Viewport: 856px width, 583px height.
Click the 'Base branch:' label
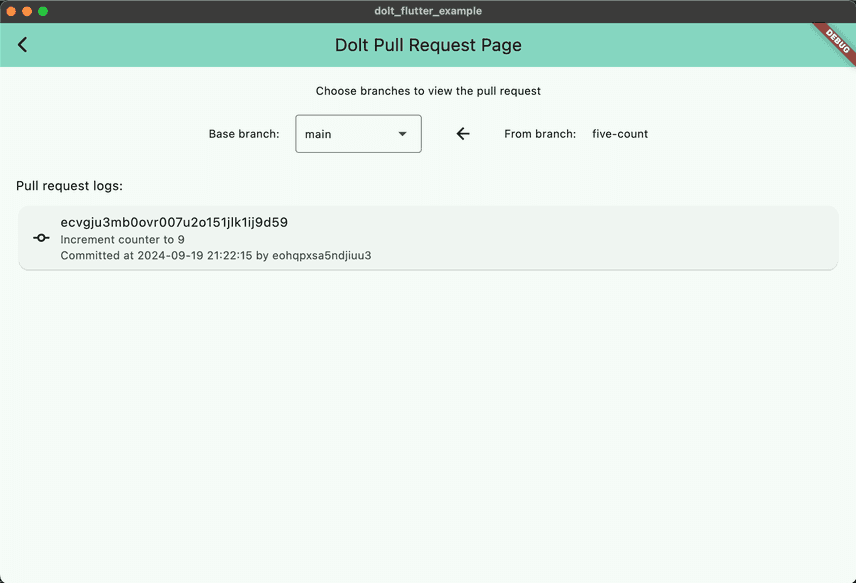pyautogui.click(x=244, y=134)
